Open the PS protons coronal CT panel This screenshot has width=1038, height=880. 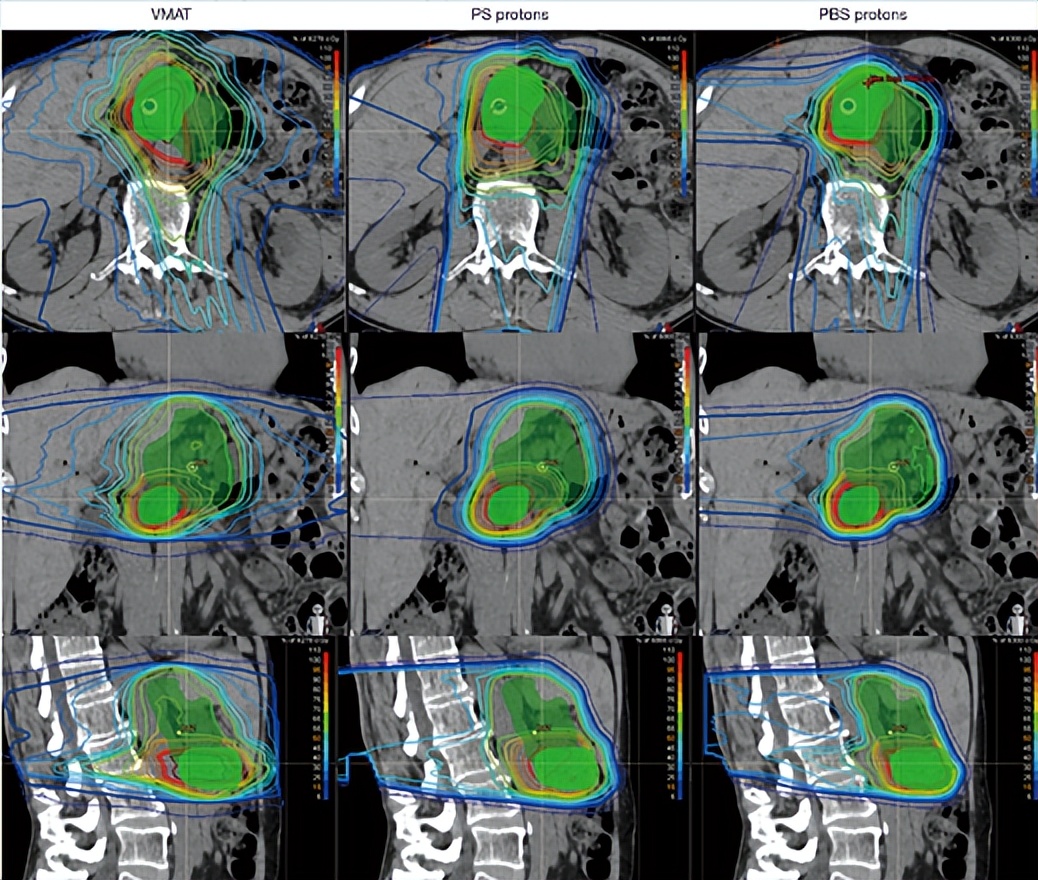click(x=521, y=484)
